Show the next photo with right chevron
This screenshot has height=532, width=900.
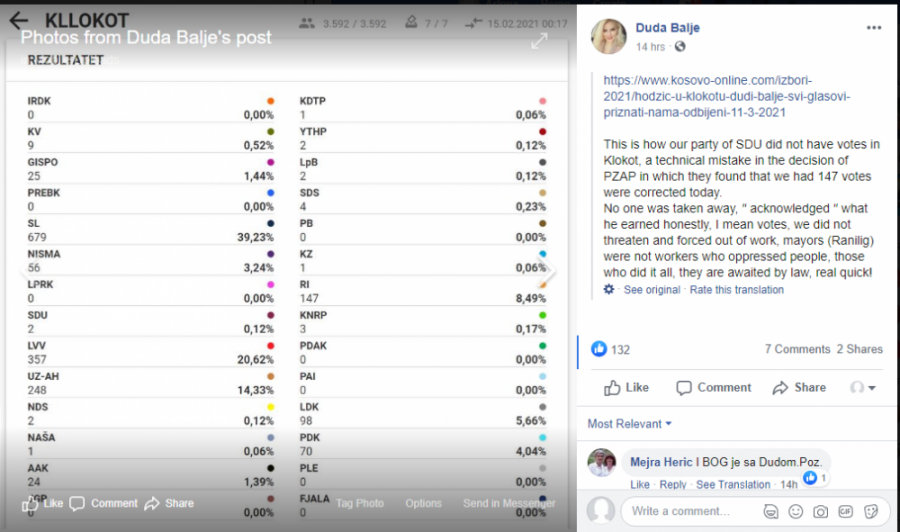click(548, 269)
